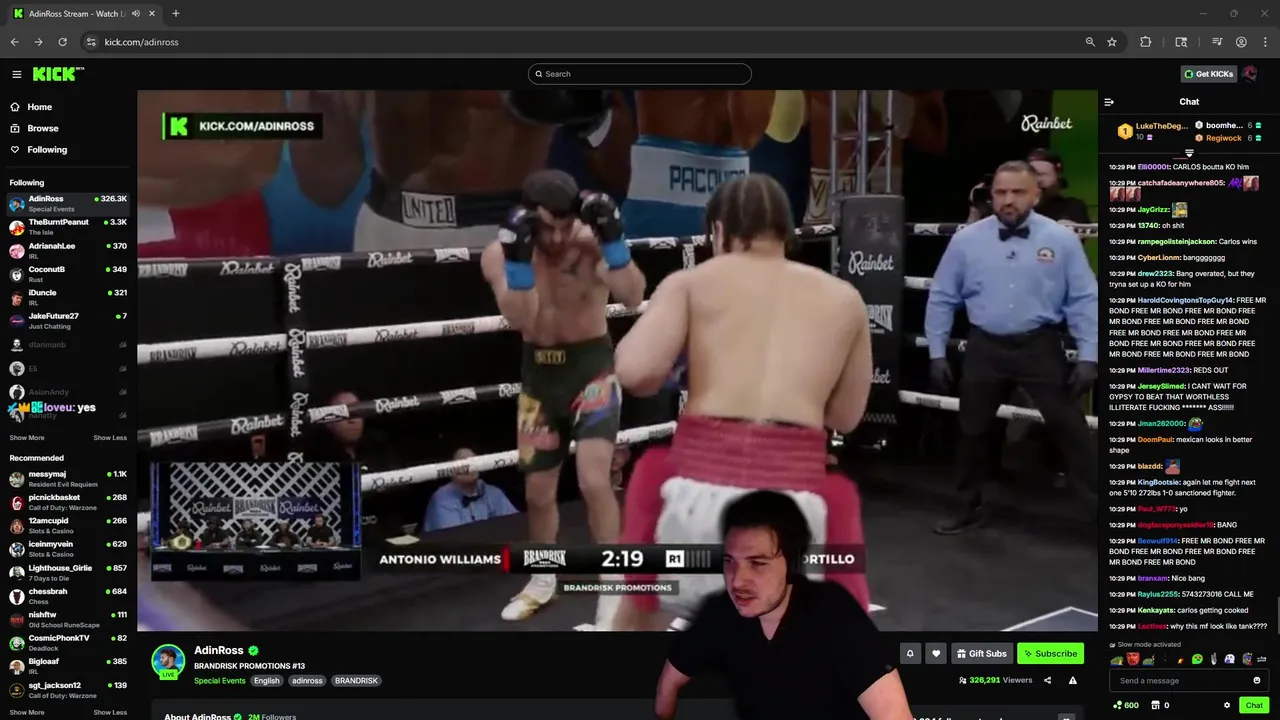Open Browse in sidebar

pos(43,128)
